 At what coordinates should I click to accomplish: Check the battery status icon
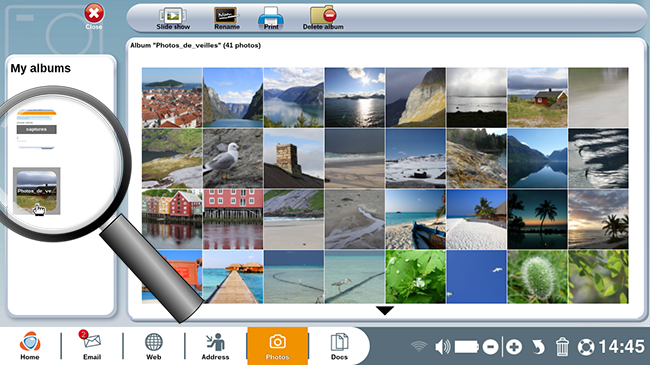[x=467, y=347]
